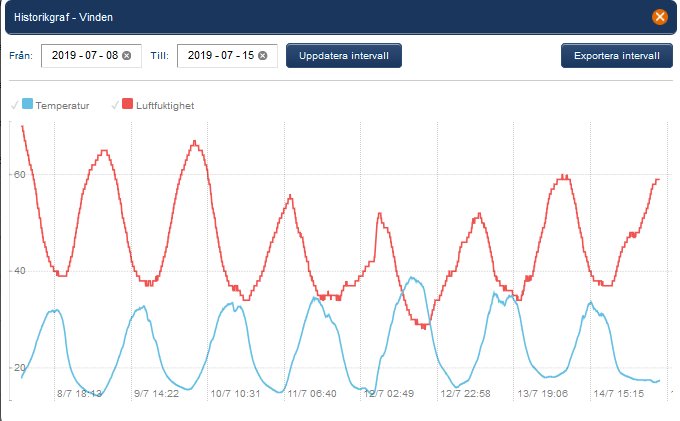This screenshot has width=680, height=421.
Task: Click the blue Temperatur color swatch
Action: point(27,104)
